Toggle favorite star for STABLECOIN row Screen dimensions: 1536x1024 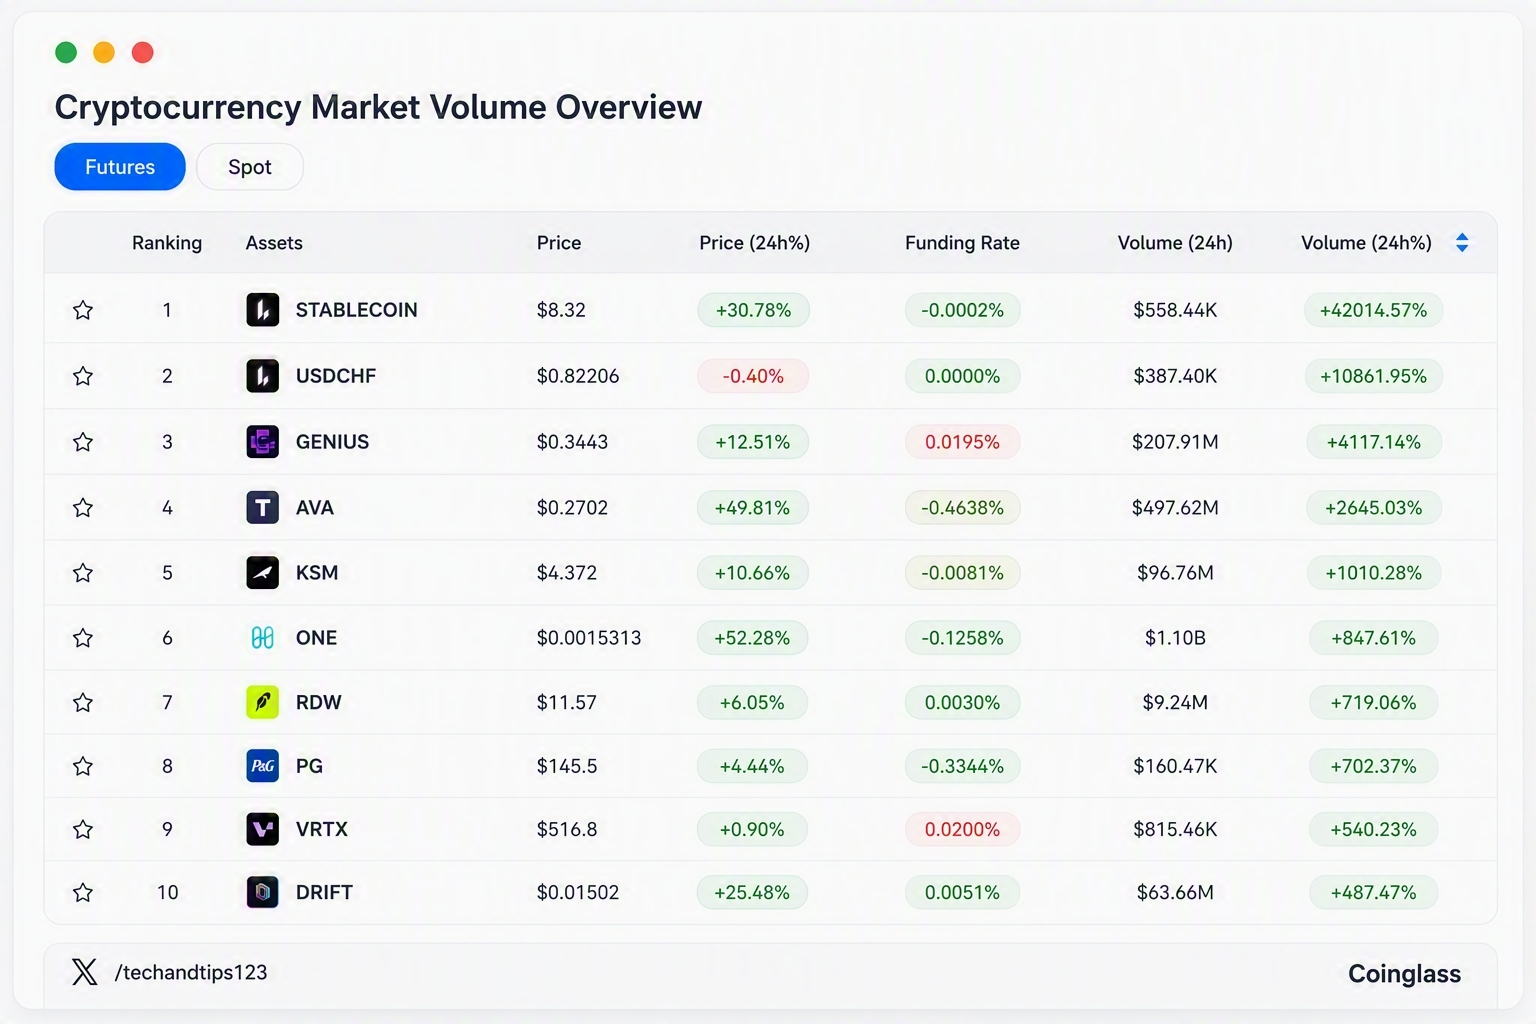tap(83, 310)
